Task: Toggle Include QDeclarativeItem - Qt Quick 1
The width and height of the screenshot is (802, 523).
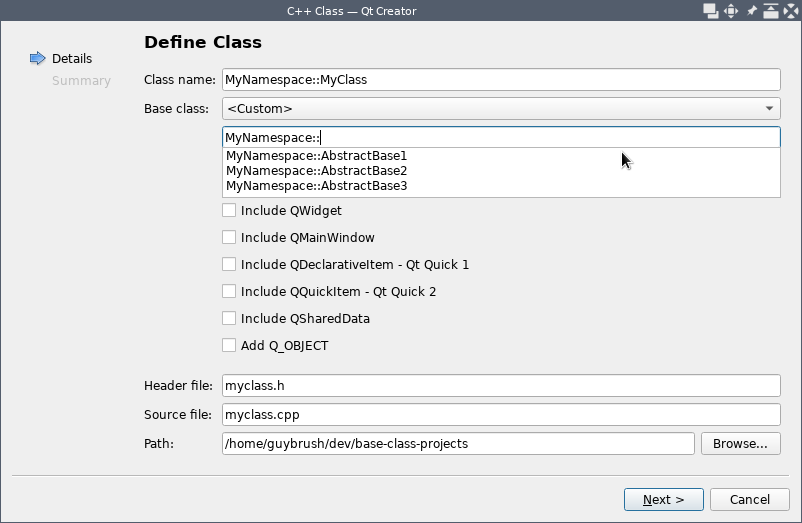Action: tap(229, 265)
